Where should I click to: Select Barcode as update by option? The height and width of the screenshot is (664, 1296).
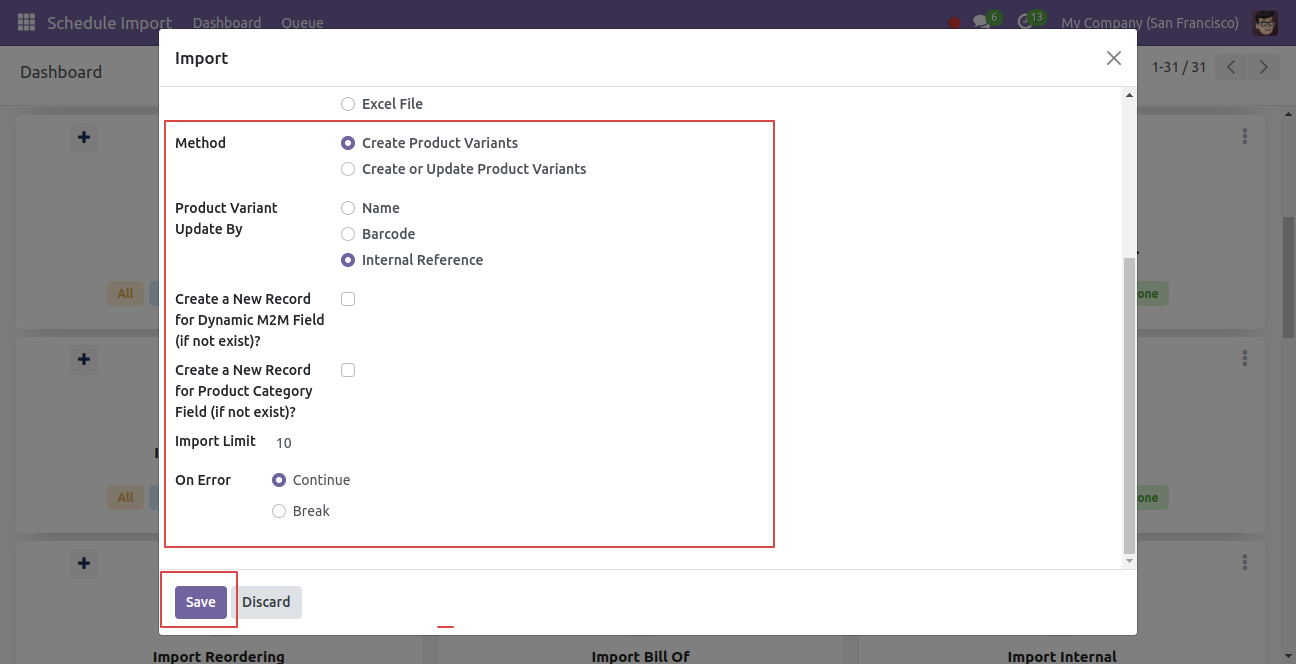(x=348, y=234)
